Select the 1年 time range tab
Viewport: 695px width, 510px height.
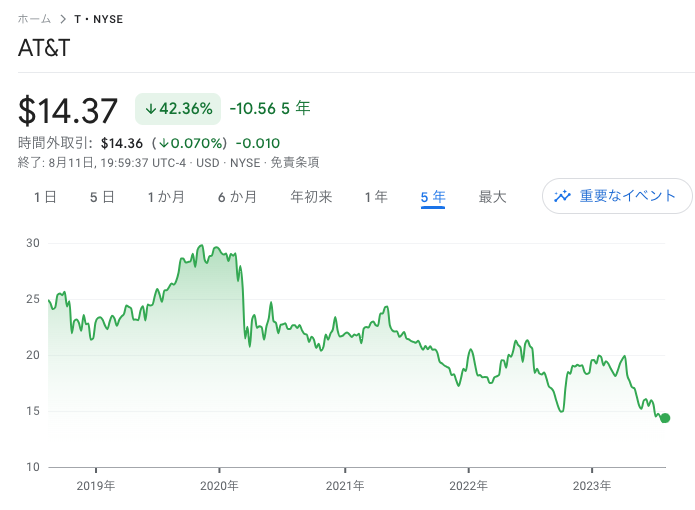(x=376, y=197)
